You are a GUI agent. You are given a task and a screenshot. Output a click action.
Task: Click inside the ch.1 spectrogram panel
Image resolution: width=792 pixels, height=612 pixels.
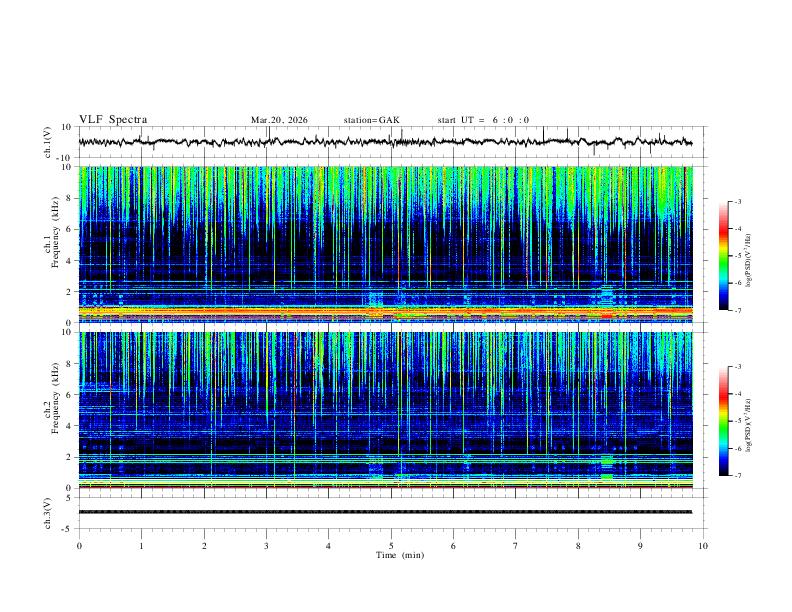click(385, 244)
